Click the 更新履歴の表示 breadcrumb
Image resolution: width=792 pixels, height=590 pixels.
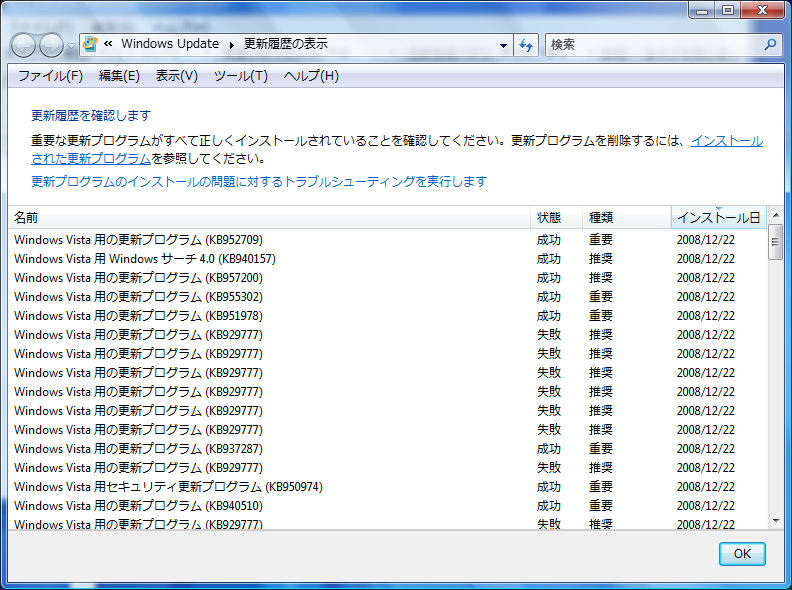pyautogui.click(x=286, y=44)
